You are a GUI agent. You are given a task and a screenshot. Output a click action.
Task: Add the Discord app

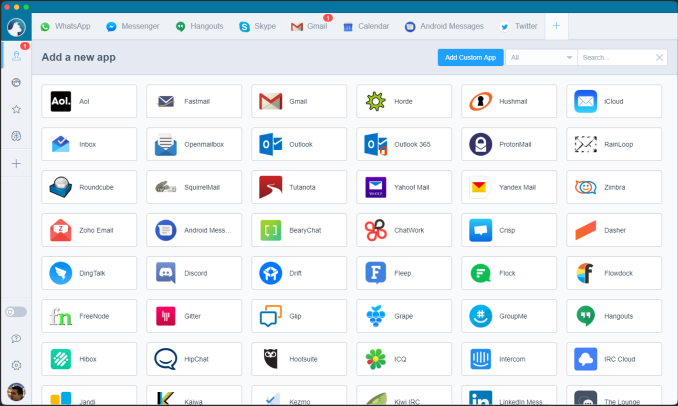[194, 273]
